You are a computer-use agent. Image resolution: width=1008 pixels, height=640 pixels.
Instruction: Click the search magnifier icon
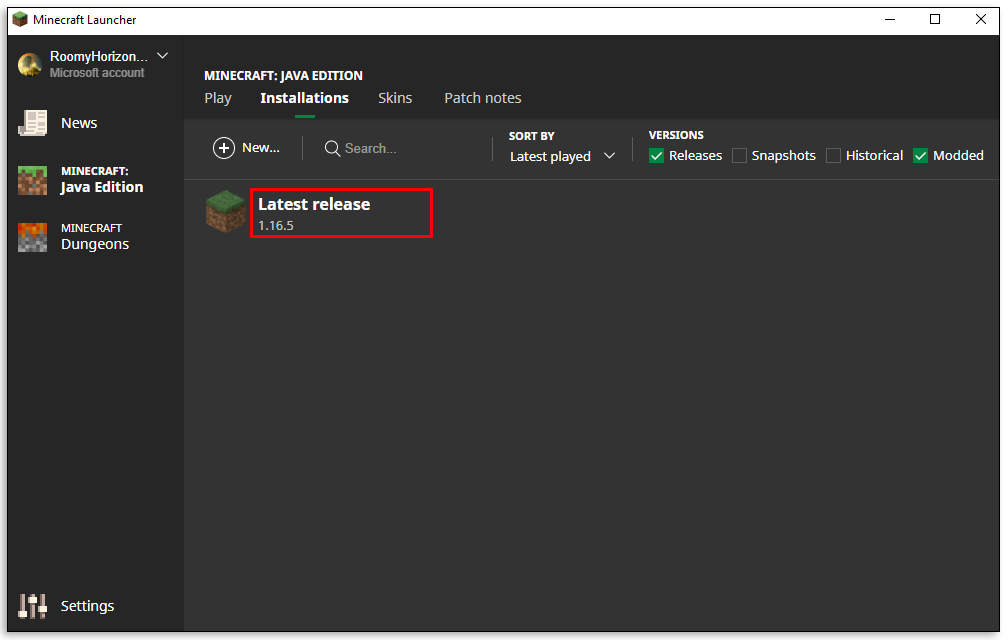(x=332, y=148)
